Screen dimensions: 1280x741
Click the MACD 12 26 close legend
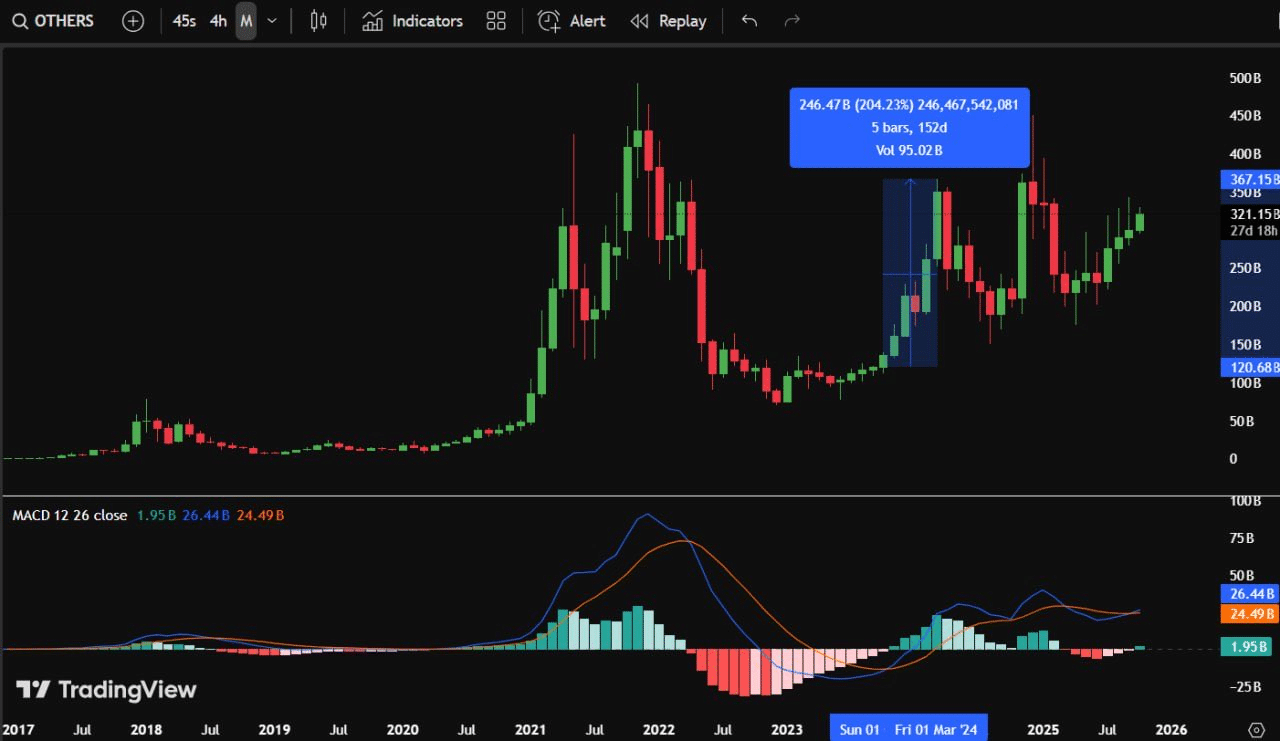tap(70, 515)
